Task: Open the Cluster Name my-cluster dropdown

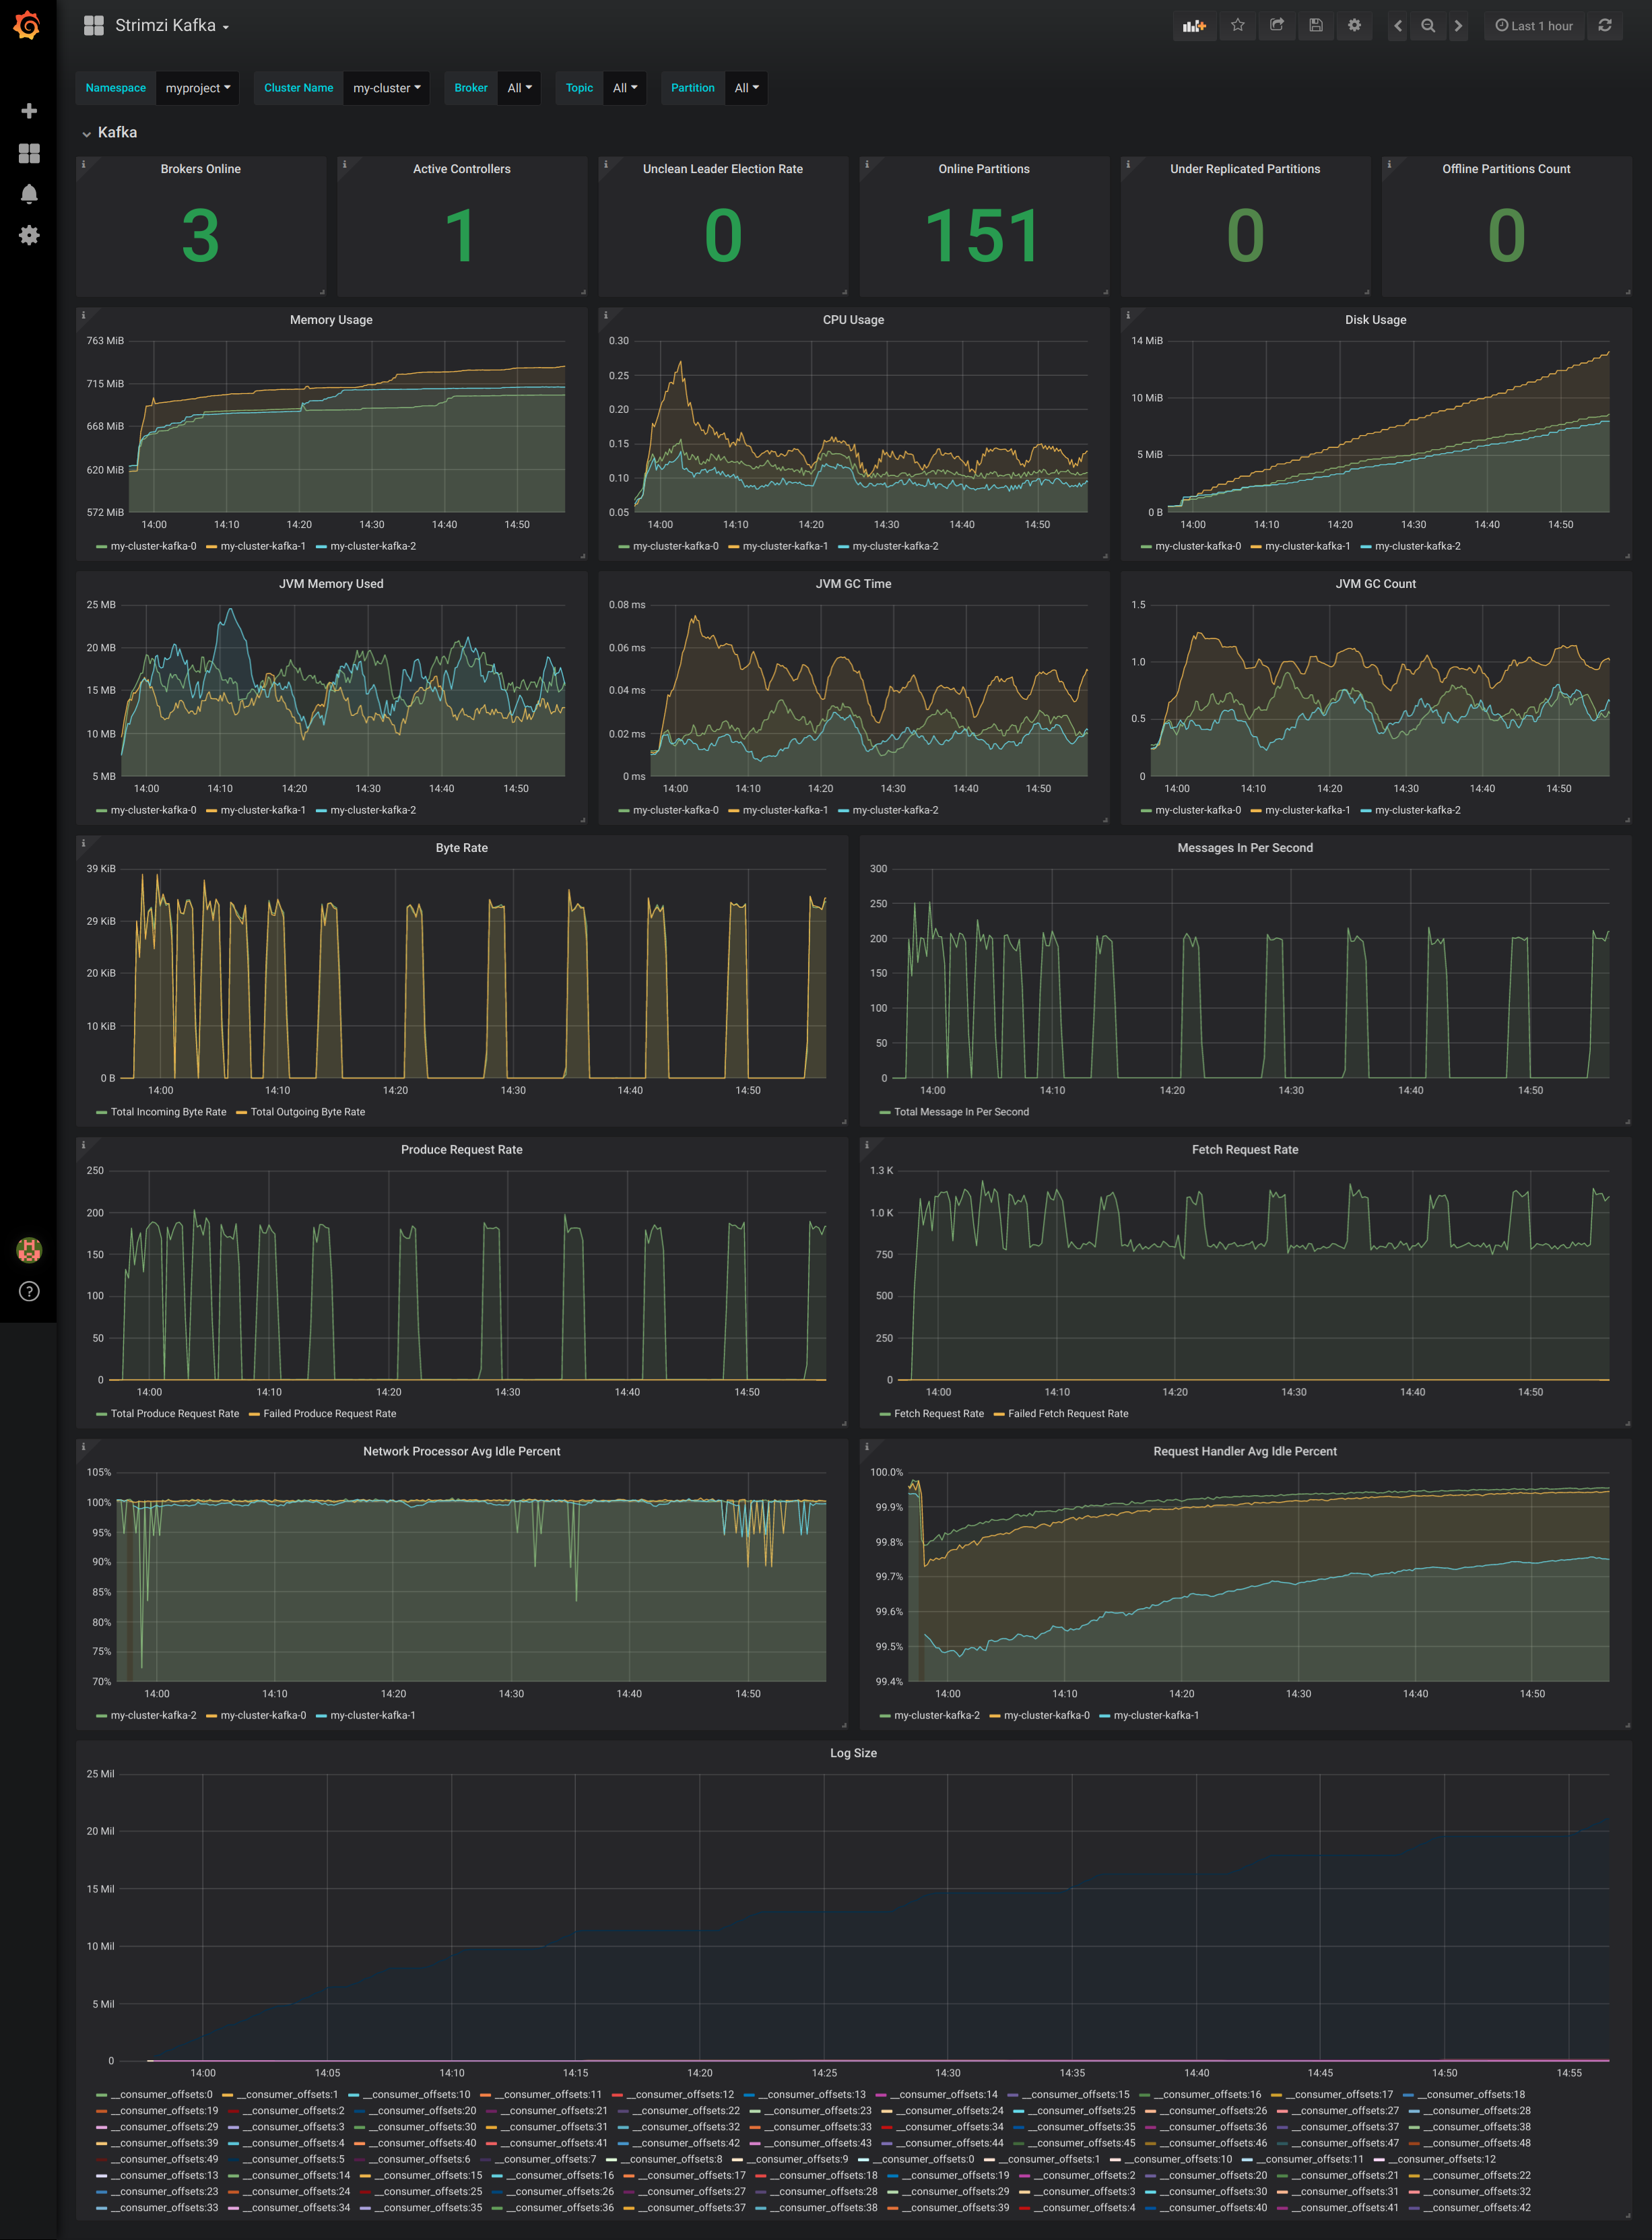Action: point(386,88)
